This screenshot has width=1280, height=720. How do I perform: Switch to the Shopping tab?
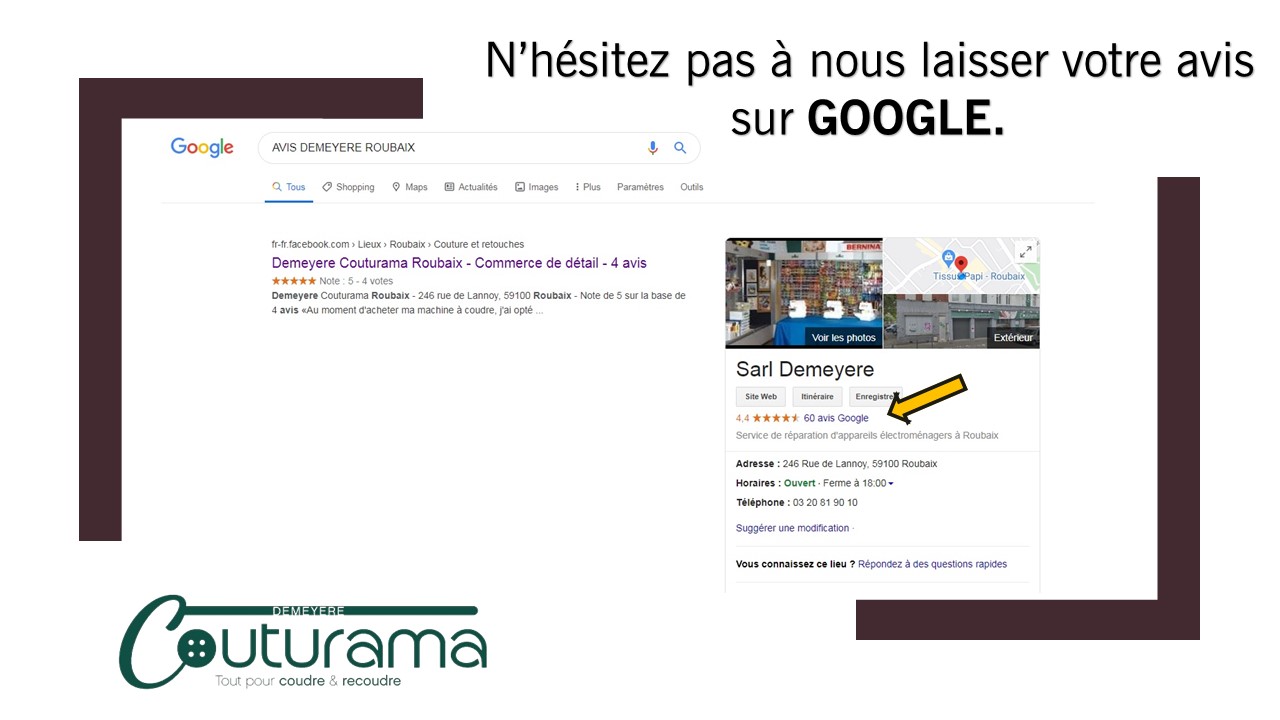(x=348, y=187)
